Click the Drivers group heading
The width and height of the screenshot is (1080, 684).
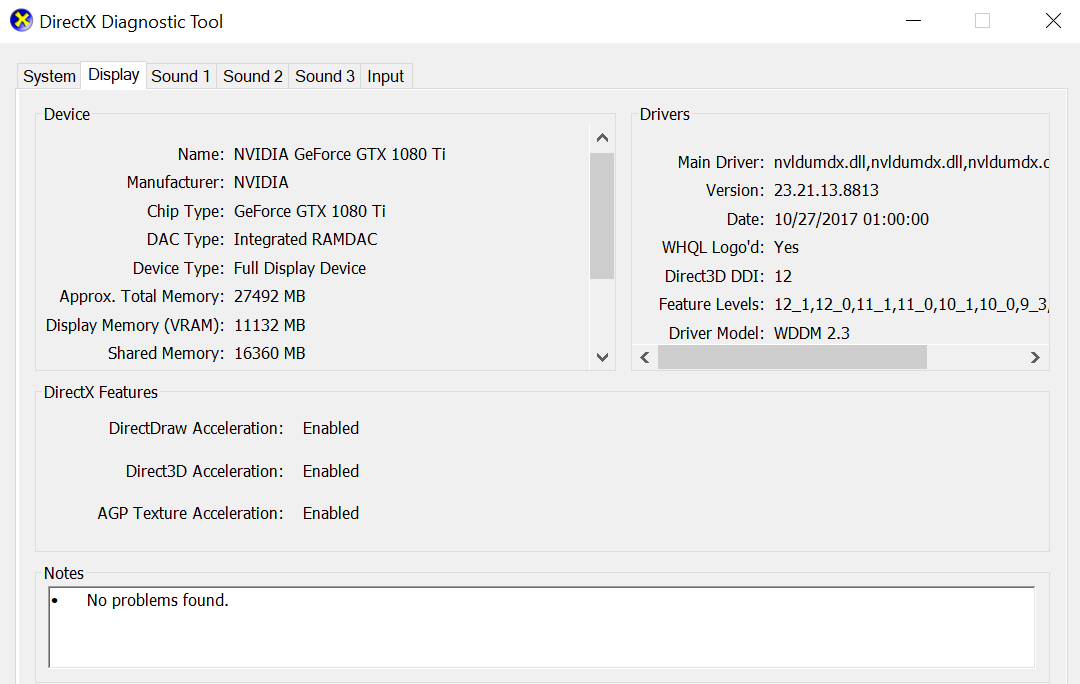click(x=665, y=114)
